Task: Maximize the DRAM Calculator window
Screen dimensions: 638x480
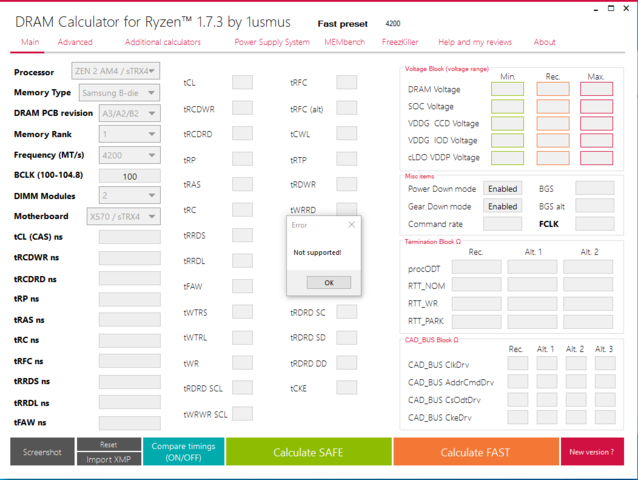Action: [611, 8]
